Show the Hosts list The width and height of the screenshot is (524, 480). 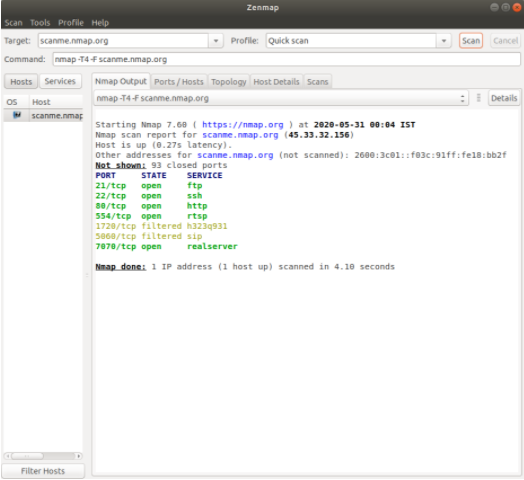(21, 82)
